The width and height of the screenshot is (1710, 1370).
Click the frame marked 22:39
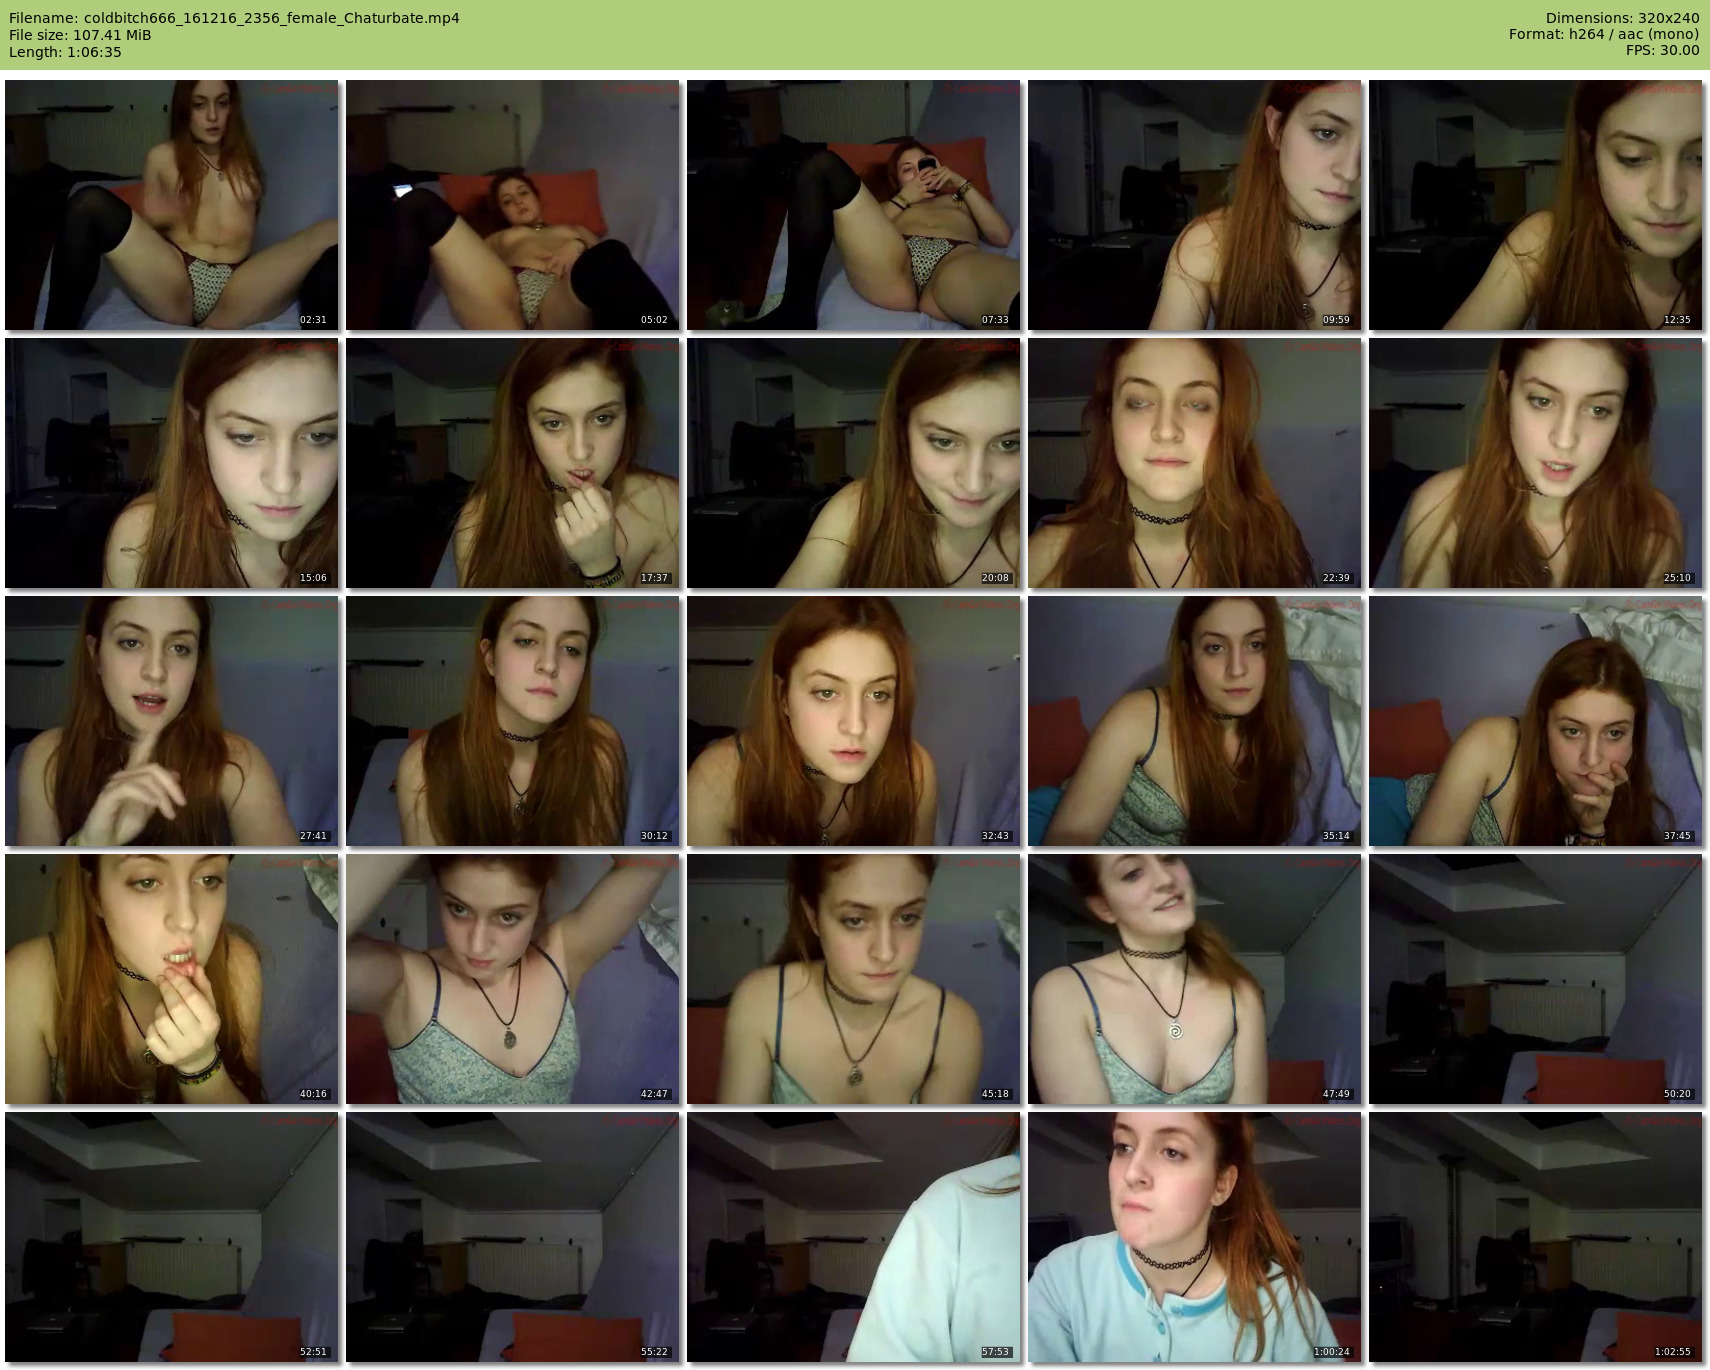(x=1194, y=463)
